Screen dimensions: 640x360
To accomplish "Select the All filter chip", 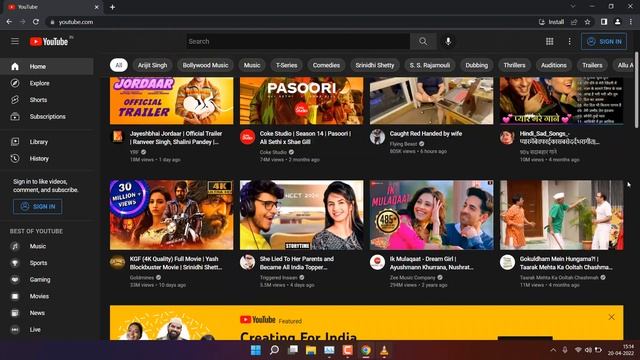I will [119, 65].
